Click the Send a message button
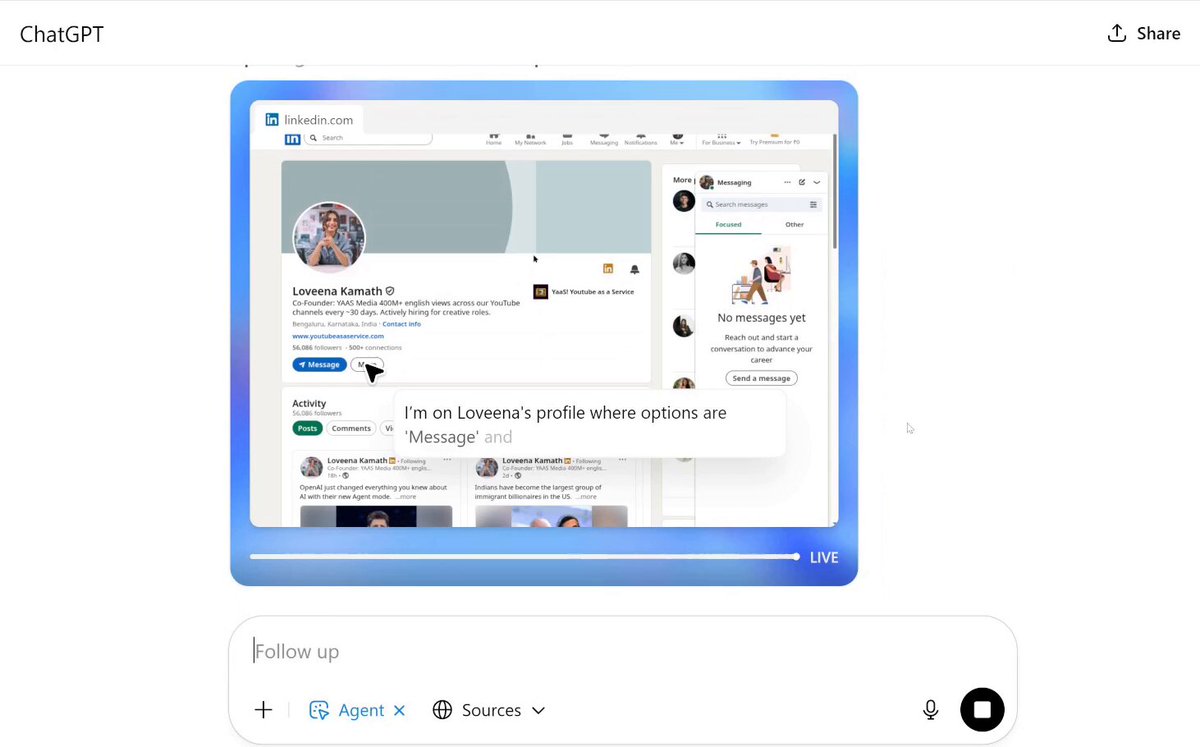This screenshot has height=747, width=1200. point(761,378)
